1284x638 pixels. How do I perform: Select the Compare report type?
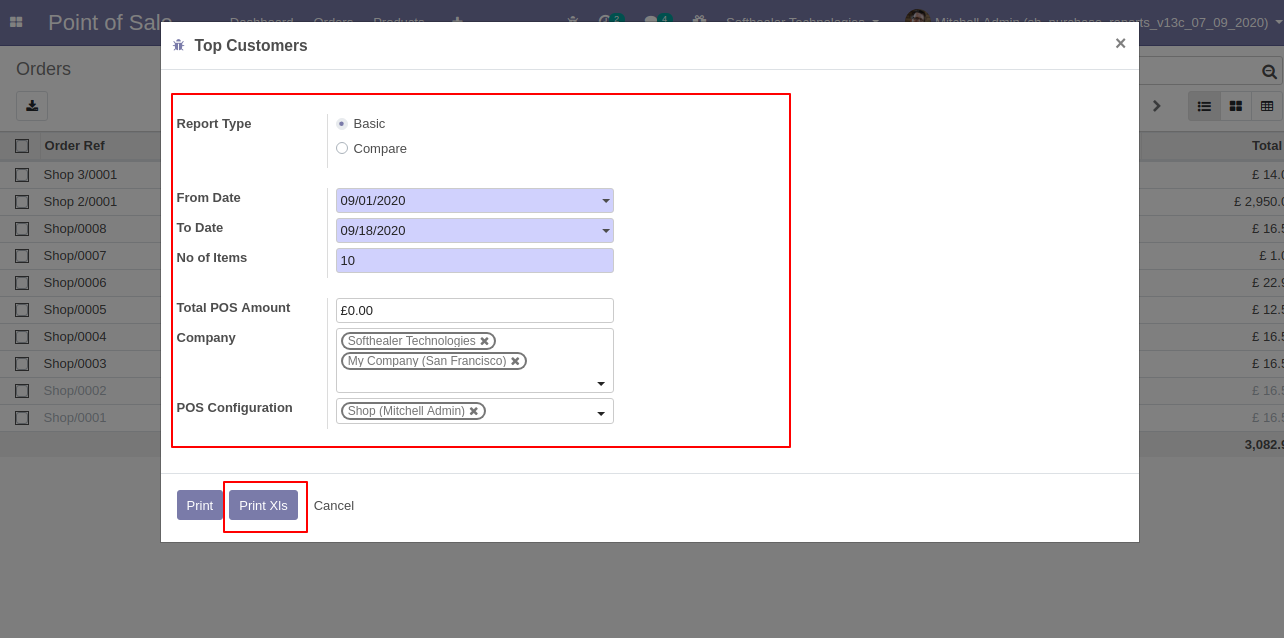pos(342,148)
